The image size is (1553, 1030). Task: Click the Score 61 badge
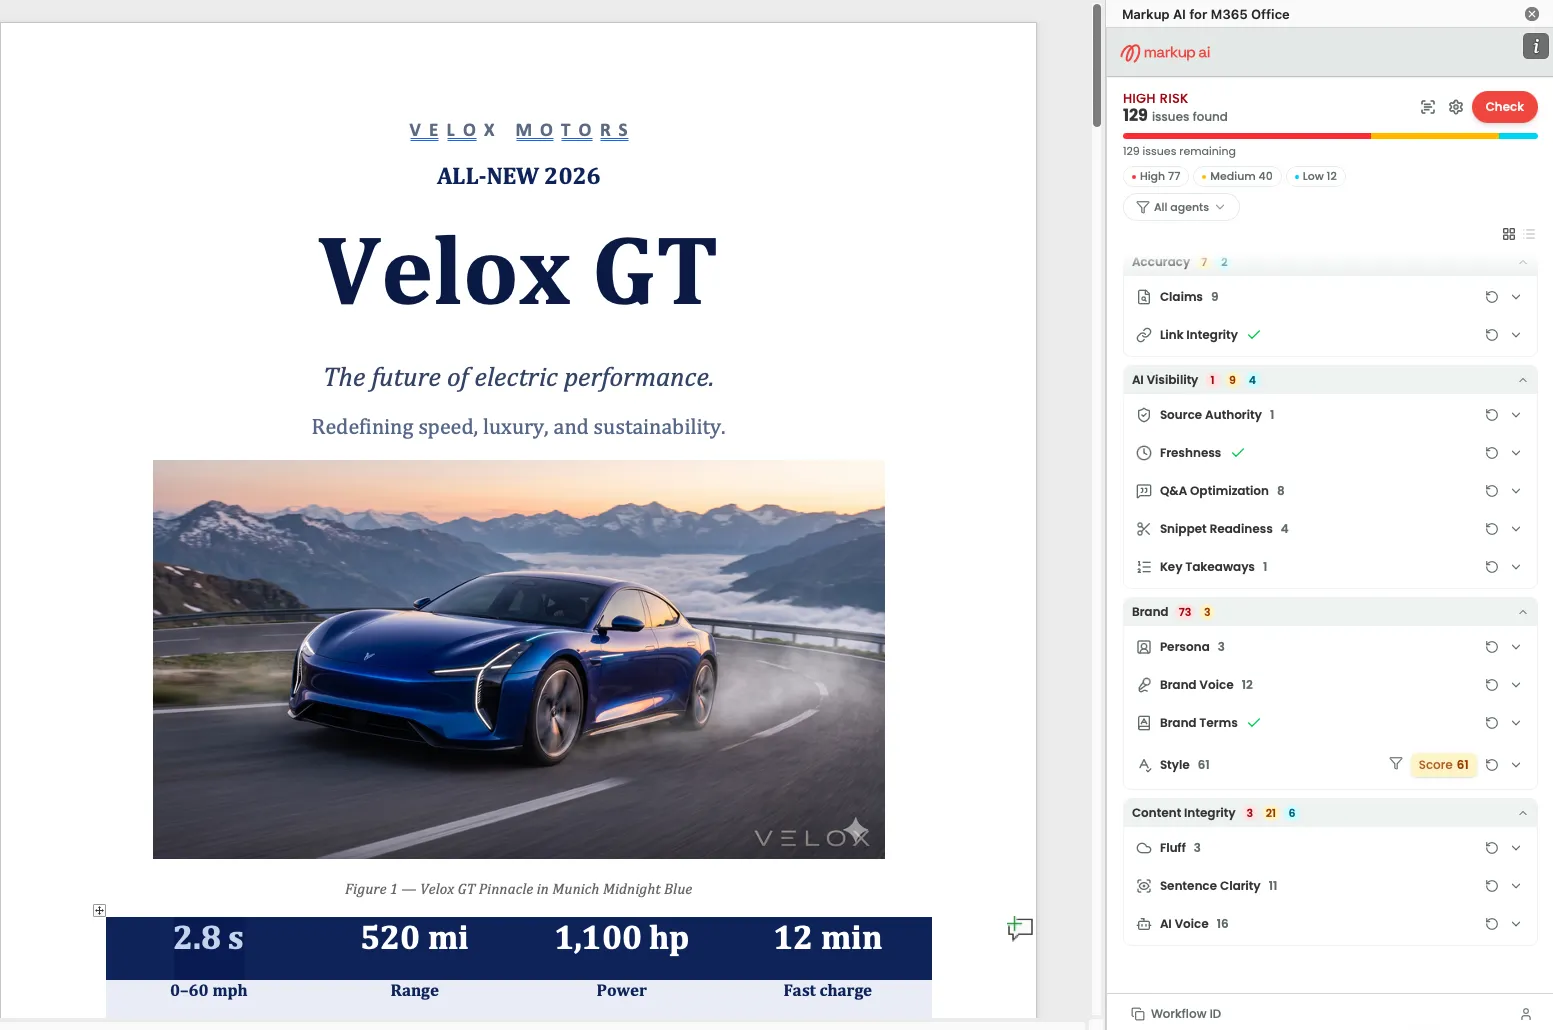click(x=1443, y=765)
